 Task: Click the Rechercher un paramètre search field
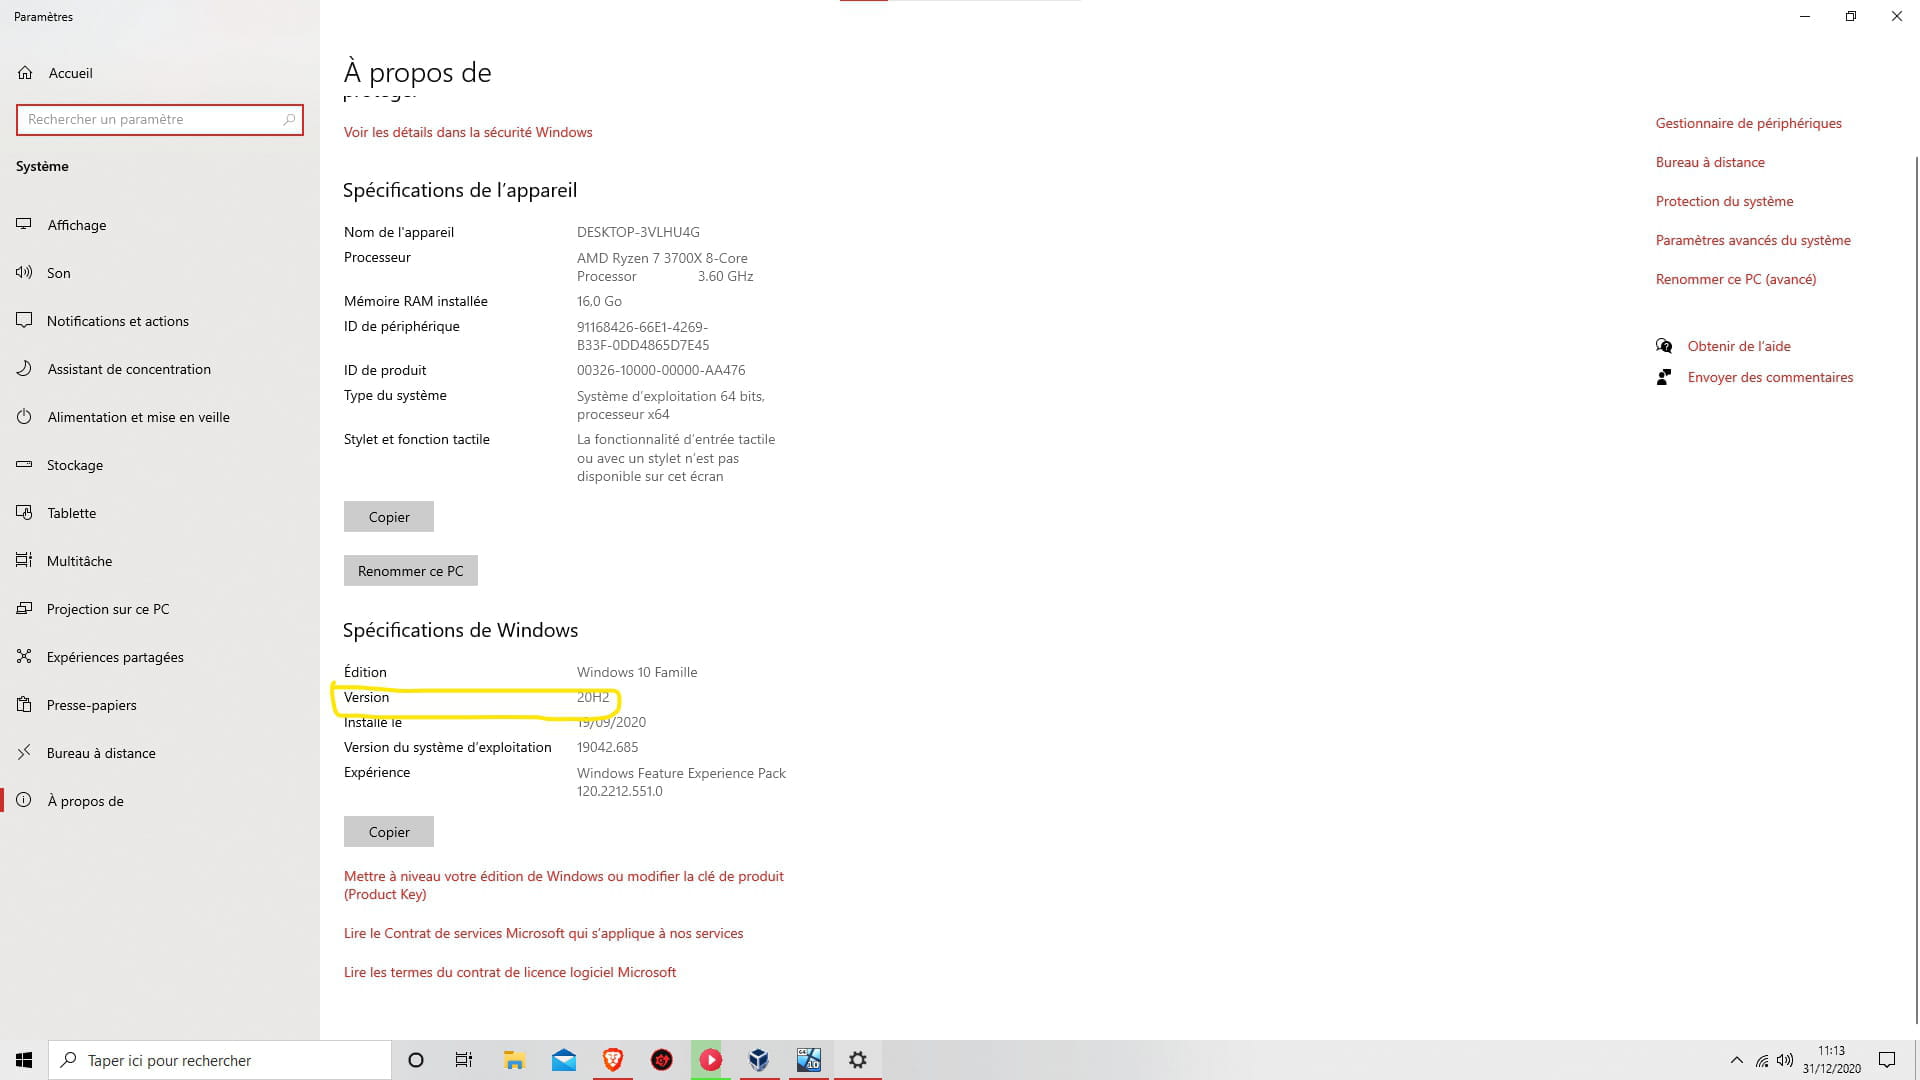160,119
